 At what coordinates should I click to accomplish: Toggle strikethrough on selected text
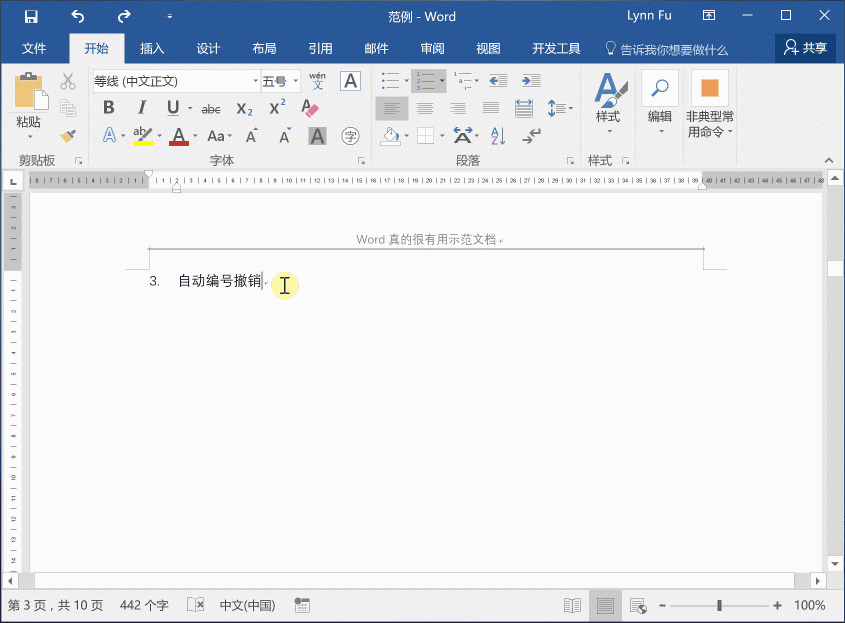210,107
